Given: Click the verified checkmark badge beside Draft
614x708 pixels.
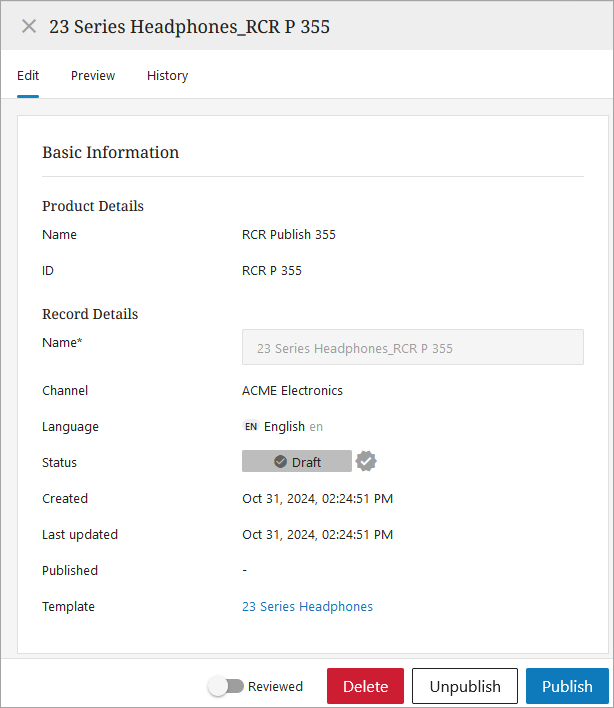Looking at the screenshot, I should pyautogui.click(x=367, y=461).
